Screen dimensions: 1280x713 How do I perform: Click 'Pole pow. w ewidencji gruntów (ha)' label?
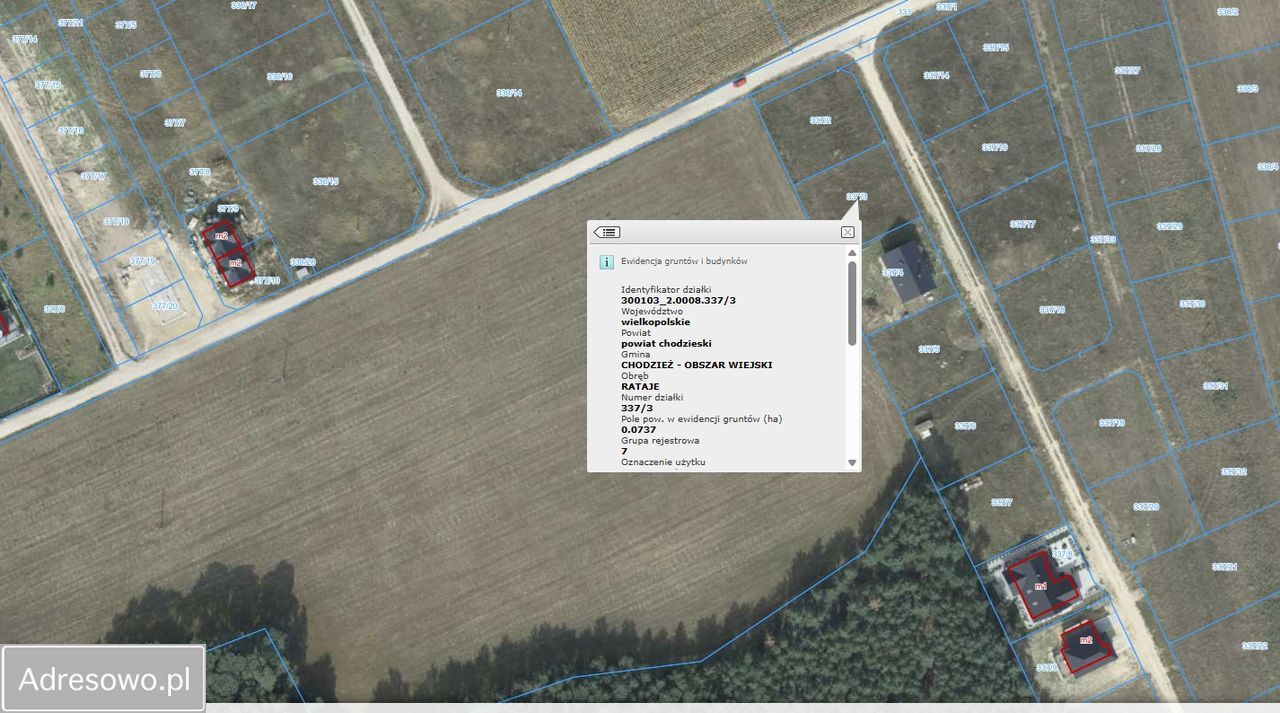(701, 419)
